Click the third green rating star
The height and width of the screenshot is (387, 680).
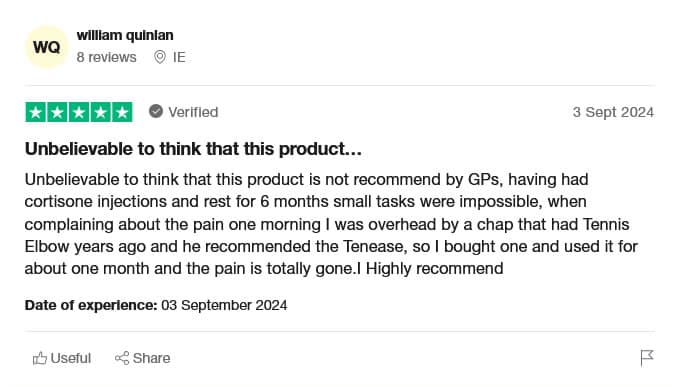click(79, 112)
